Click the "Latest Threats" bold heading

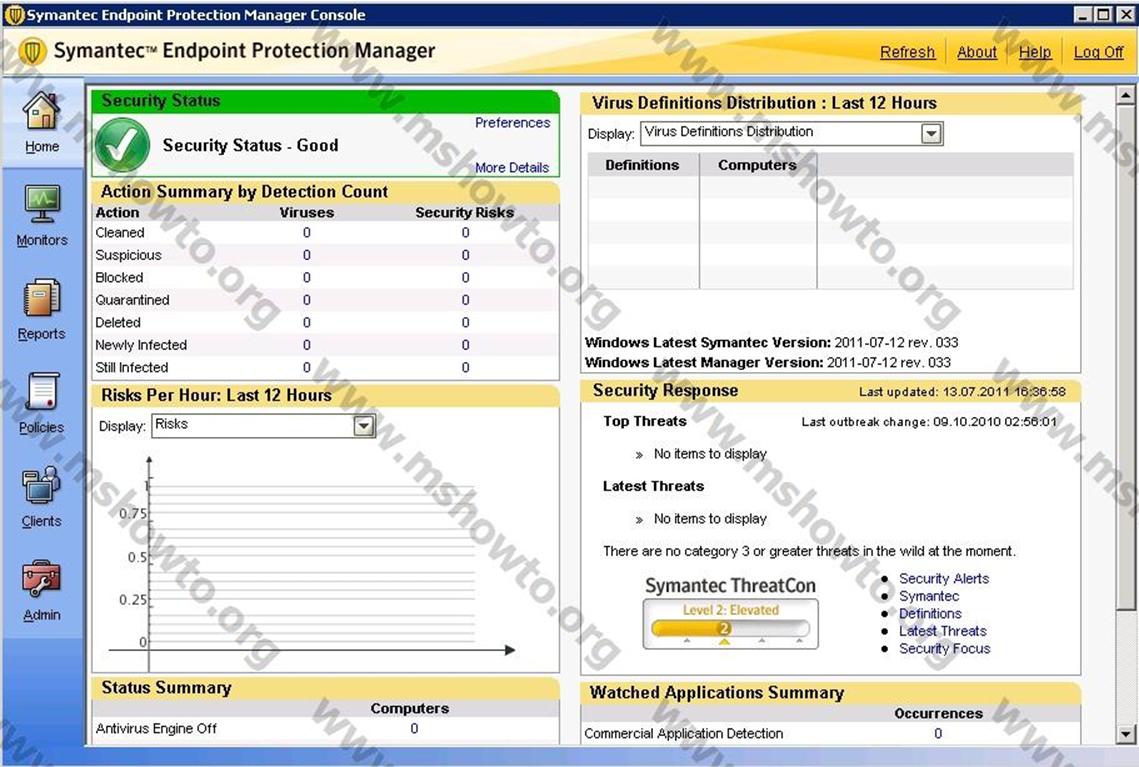(653, 486)
